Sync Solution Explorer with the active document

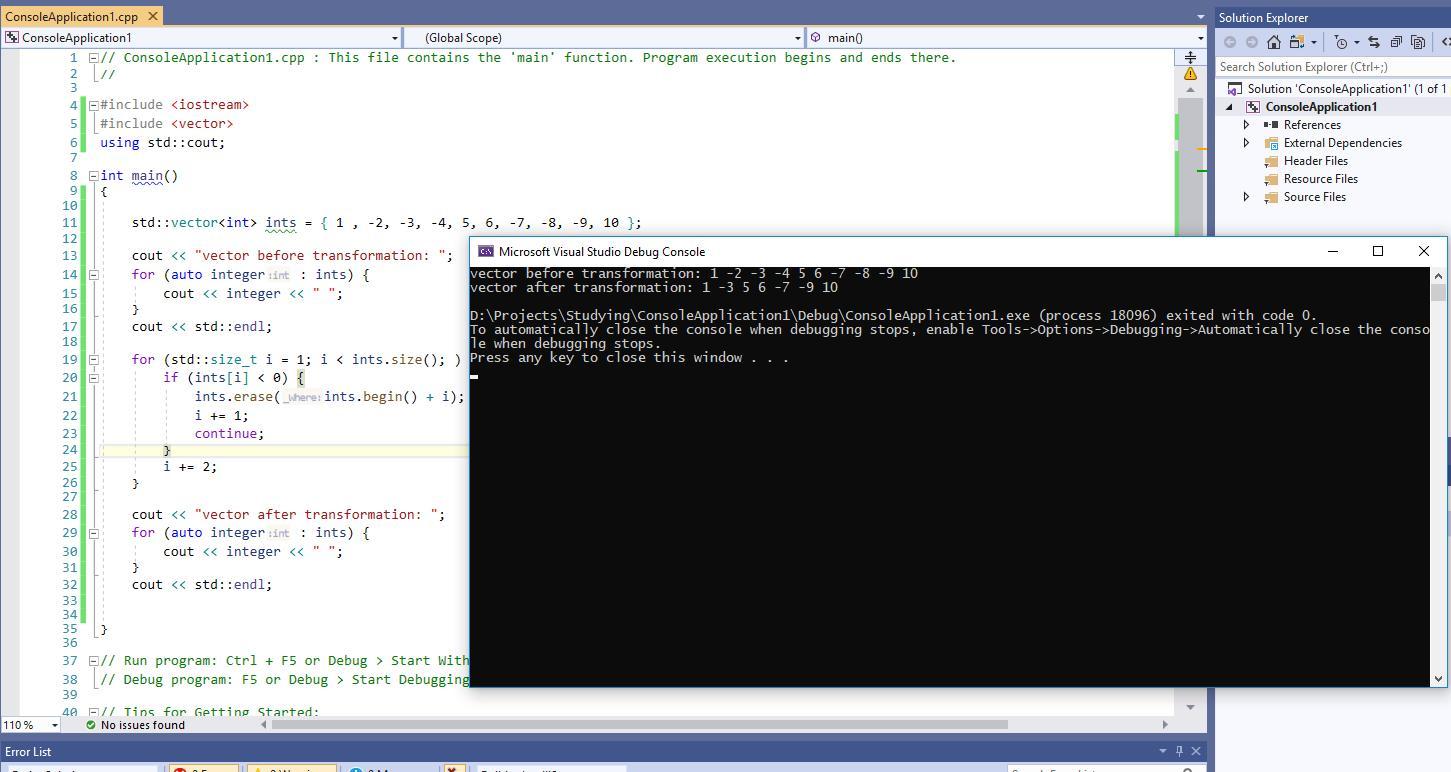tap(1374, 42)
